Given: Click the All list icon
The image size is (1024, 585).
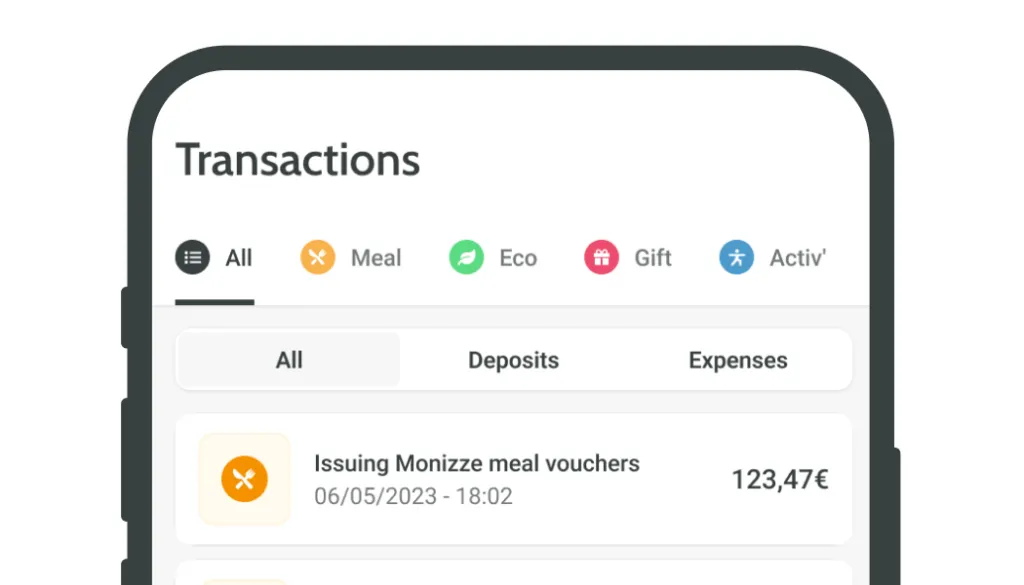Looking at the screenshot, I should point(193,258).
